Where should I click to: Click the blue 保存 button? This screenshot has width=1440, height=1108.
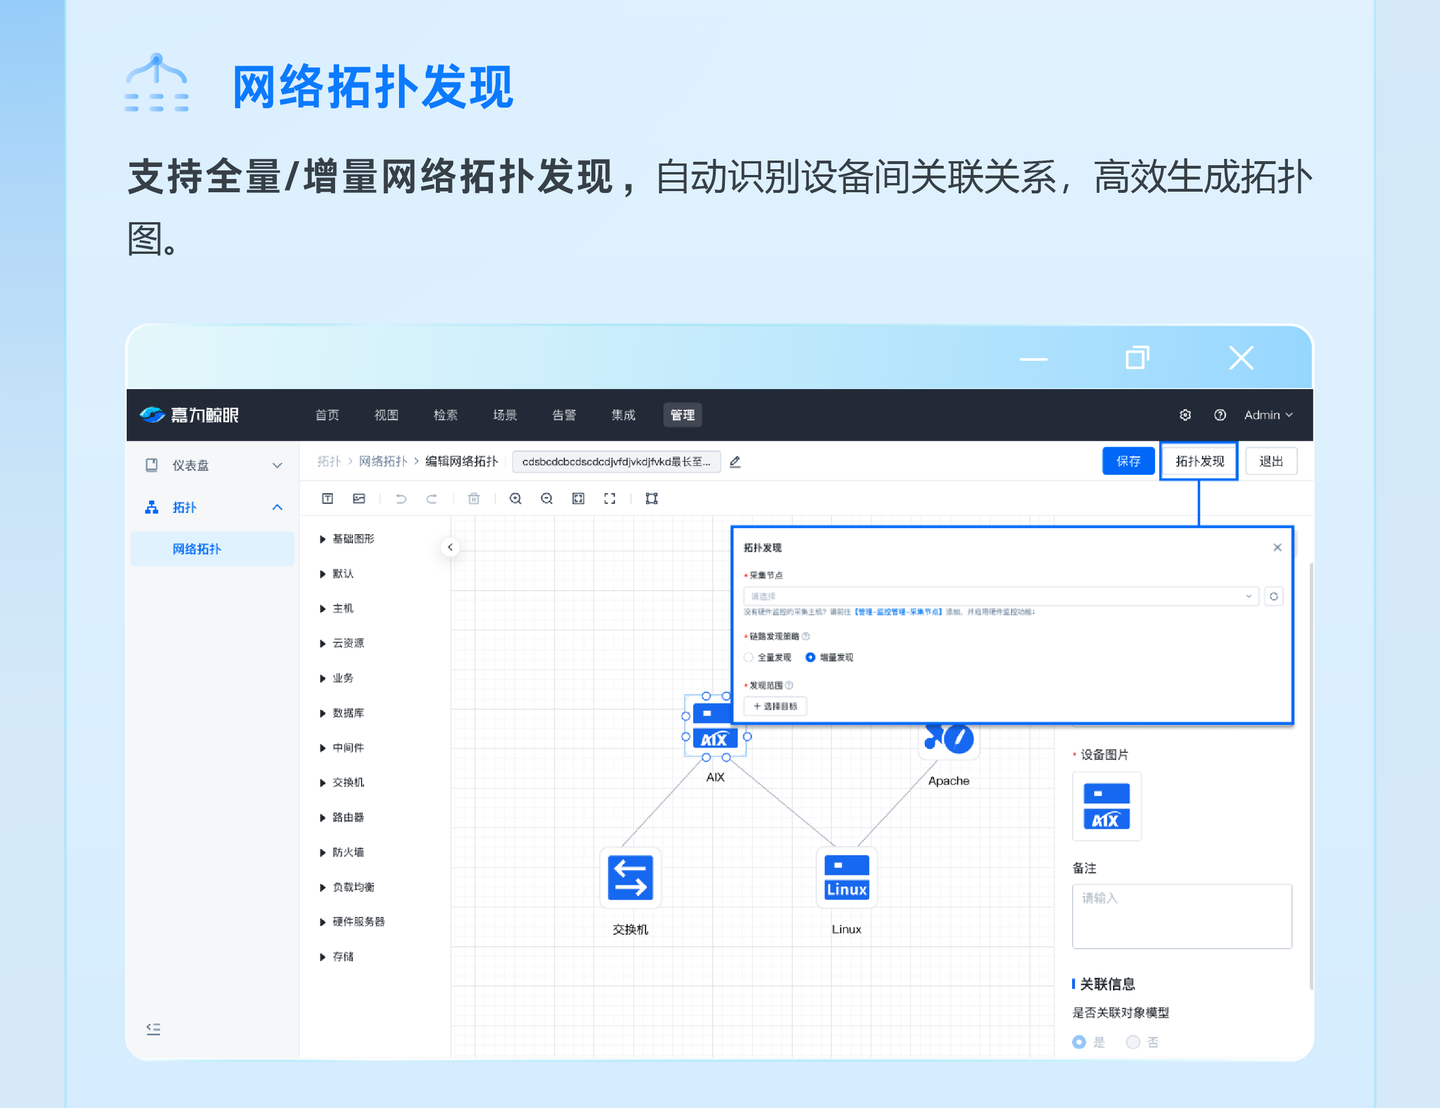point(1128,461)
